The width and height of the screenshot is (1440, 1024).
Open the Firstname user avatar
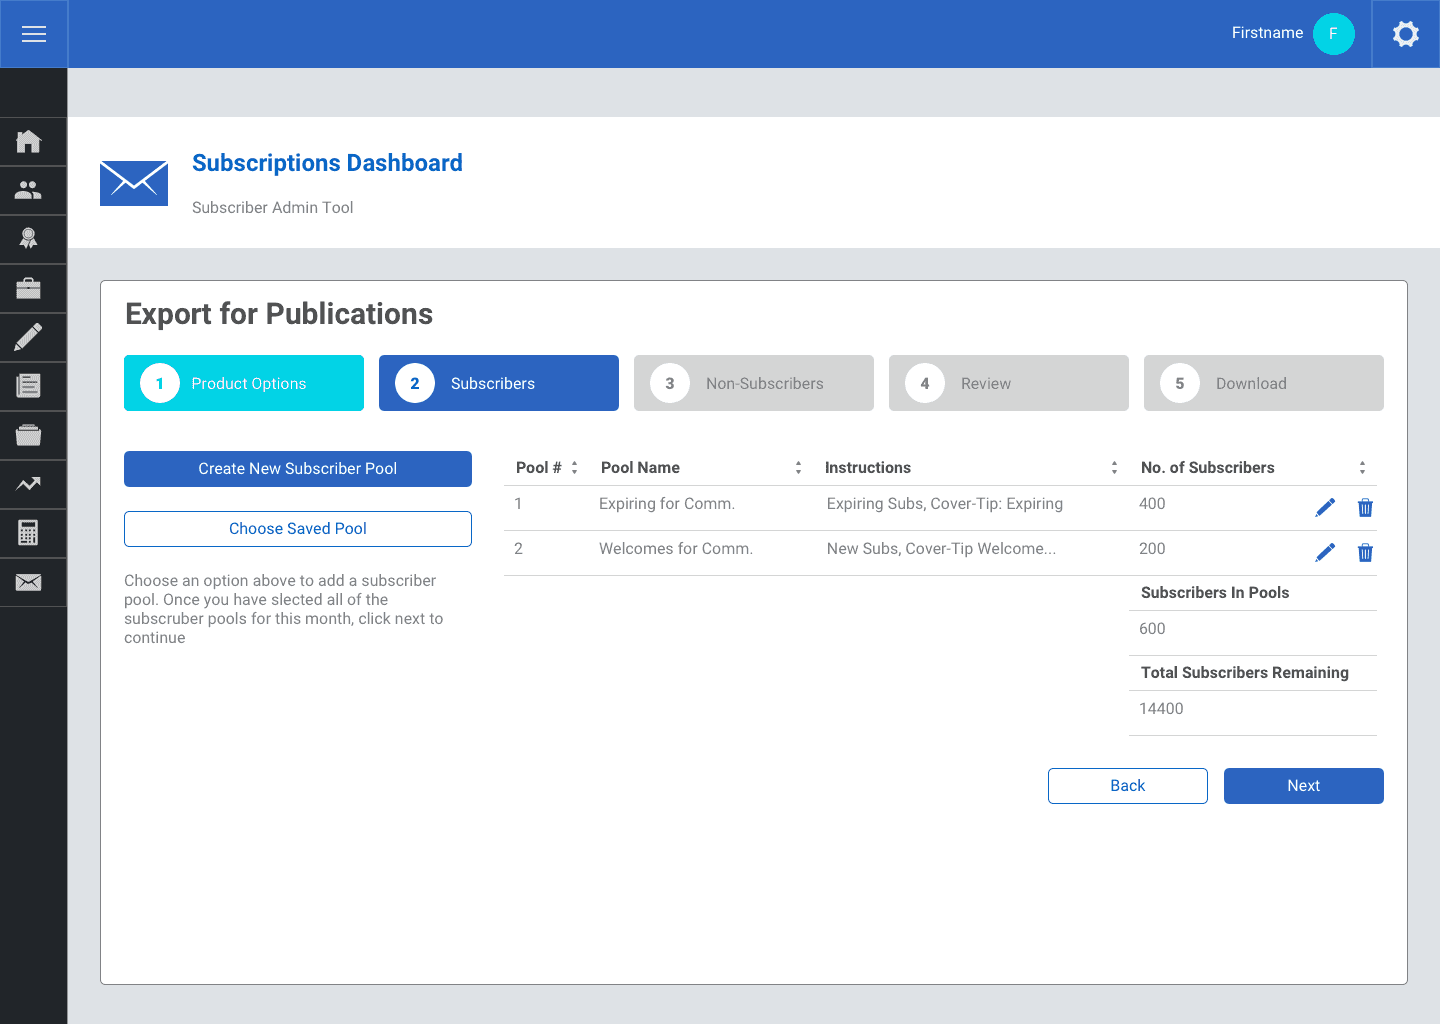click(1334, 34)
